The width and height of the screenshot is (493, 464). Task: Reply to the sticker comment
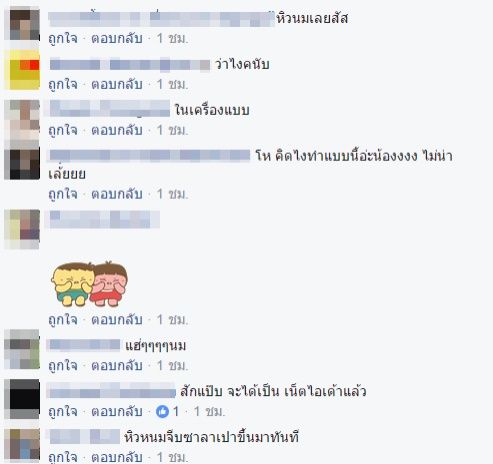[117, 320]
